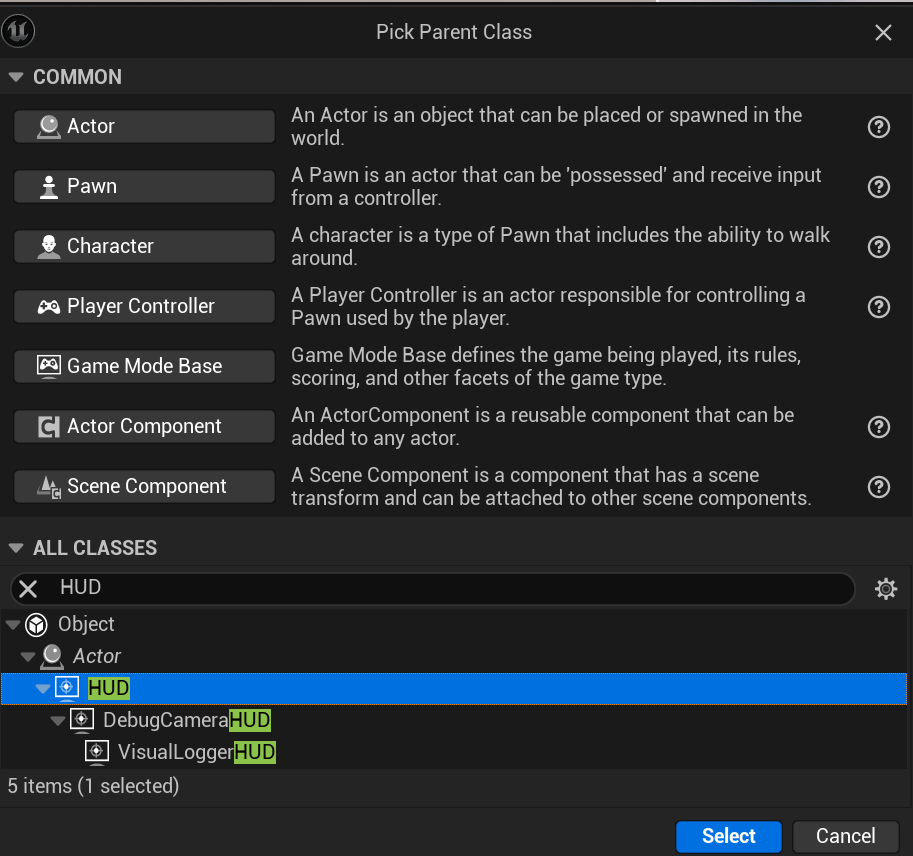
Task: Click the 'Pick Parent Class' title text
Action: click(x=454, y=32)
